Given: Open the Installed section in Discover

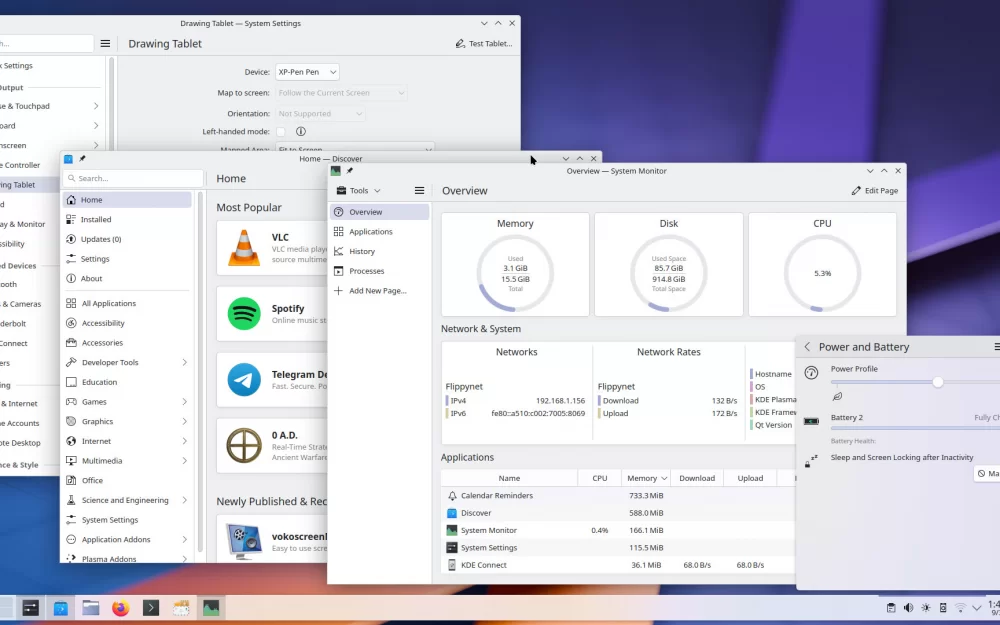Looking at the screenshot, I should 96,219.
